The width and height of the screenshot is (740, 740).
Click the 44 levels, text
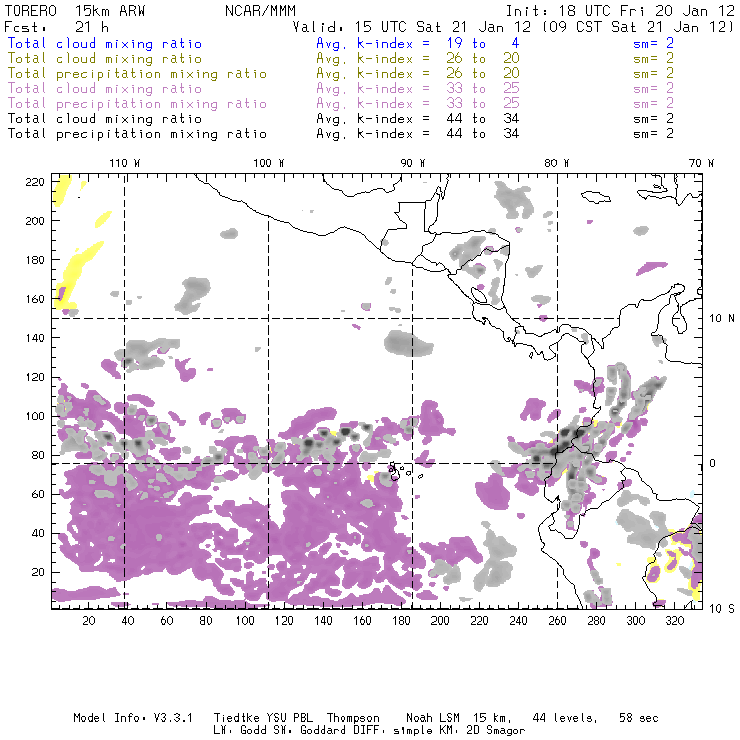tap(565, 718)
